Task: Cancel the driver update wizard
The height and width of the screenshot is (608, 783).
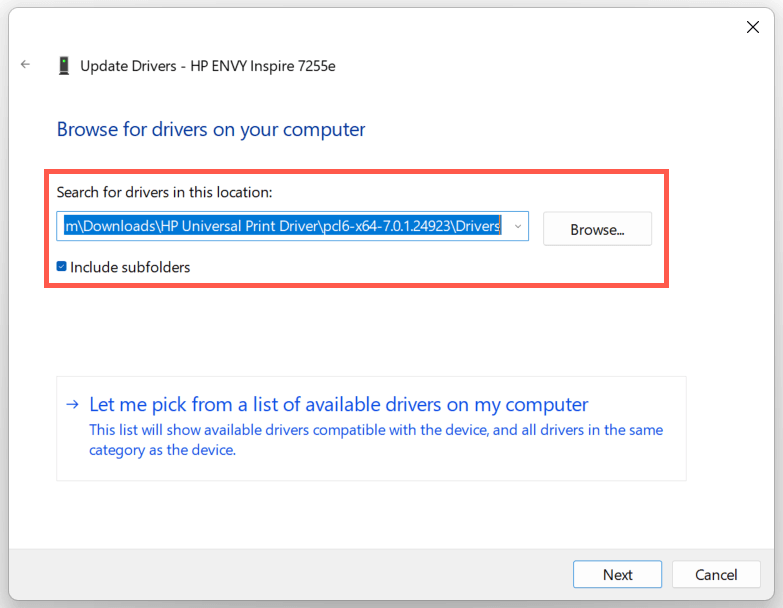Action: 716,575
